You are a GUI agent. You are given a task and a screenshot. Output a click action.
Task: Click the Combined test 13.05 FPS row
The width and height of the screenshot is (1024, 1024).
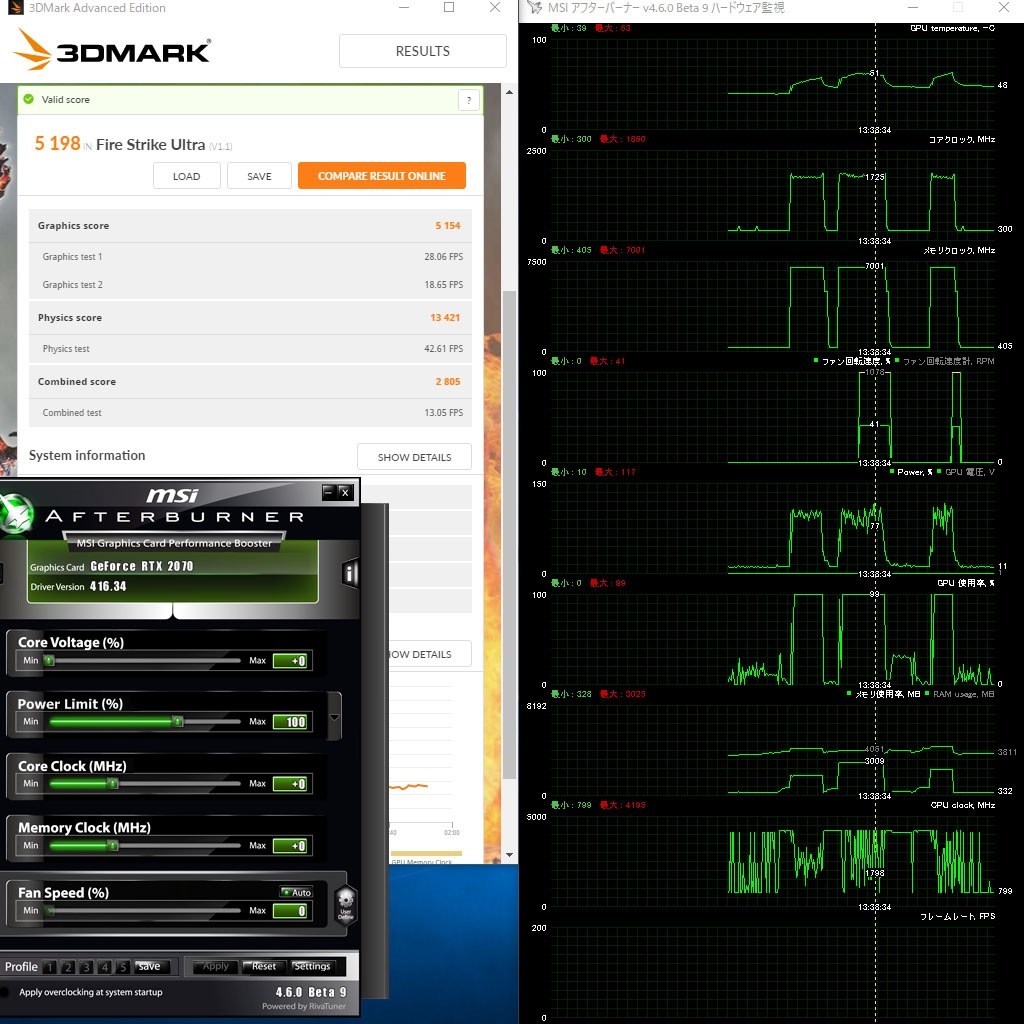click(250, 413)
